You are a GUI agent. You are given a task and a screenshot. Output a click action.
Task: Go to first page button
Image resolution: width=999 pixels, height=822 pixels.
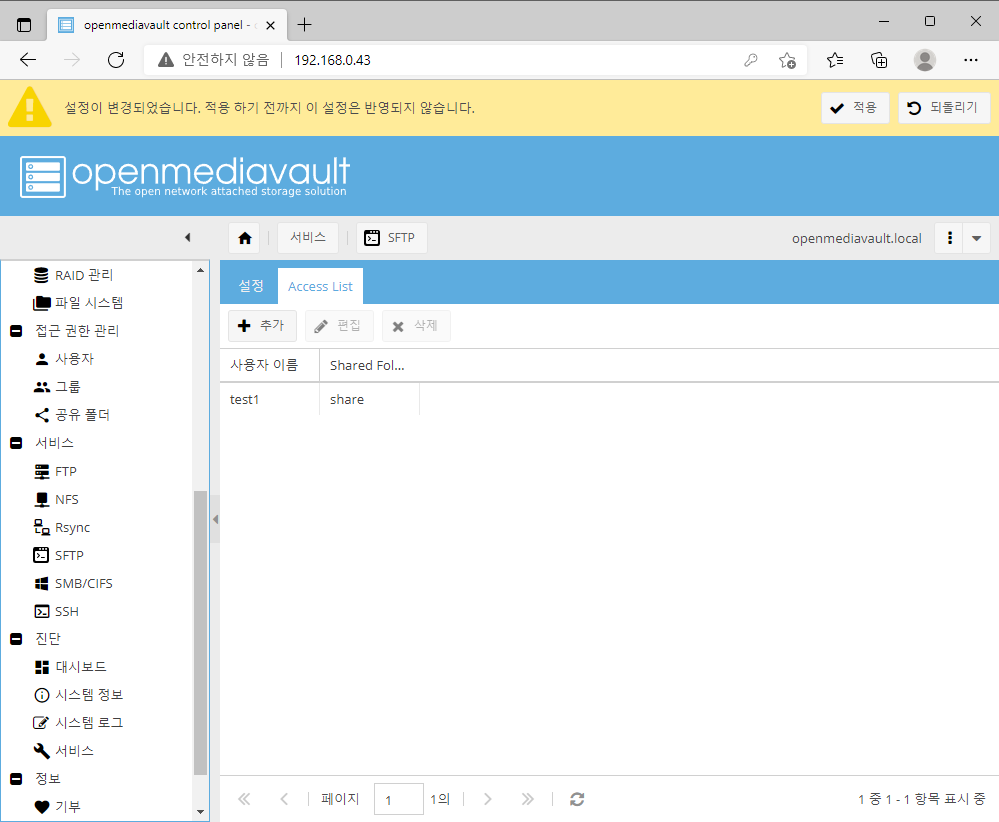coord(244,799)
